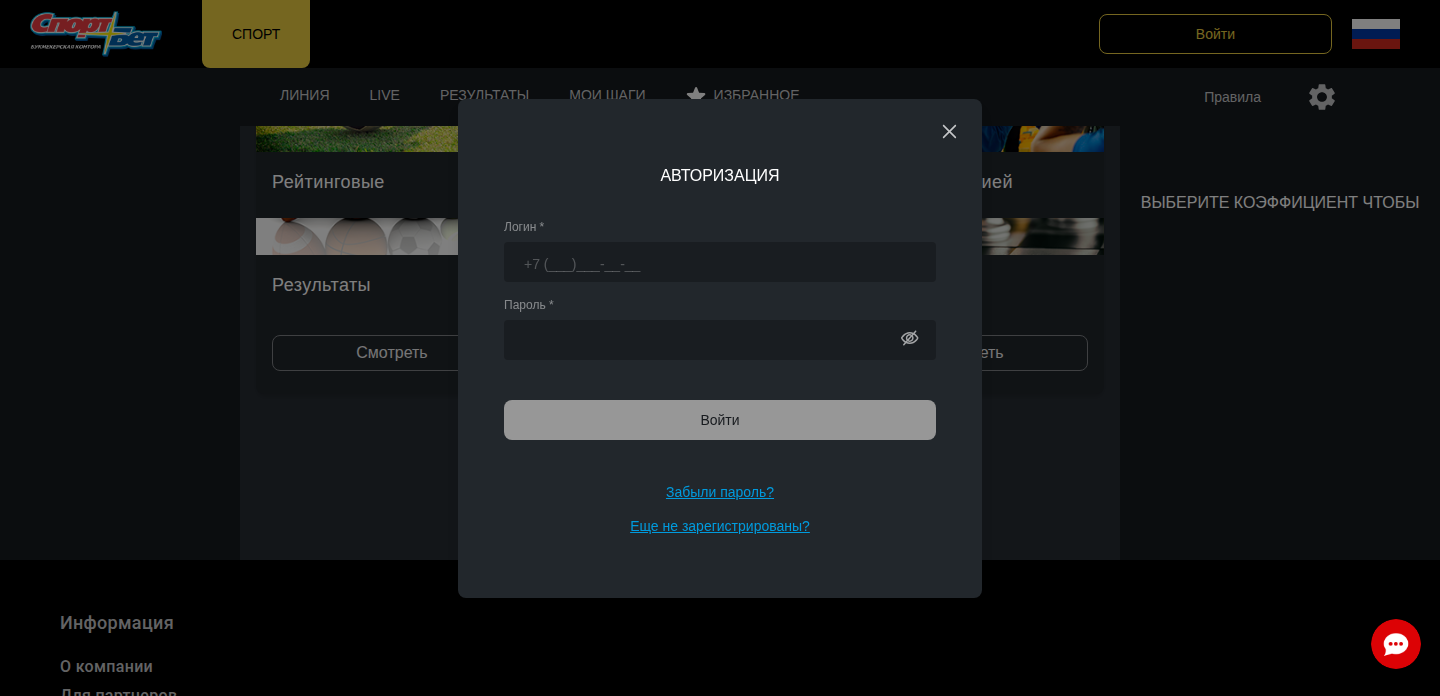Toggle password visibility eye icon
Viewport: 1440px width, 696px height.
(x=909, y=338)
